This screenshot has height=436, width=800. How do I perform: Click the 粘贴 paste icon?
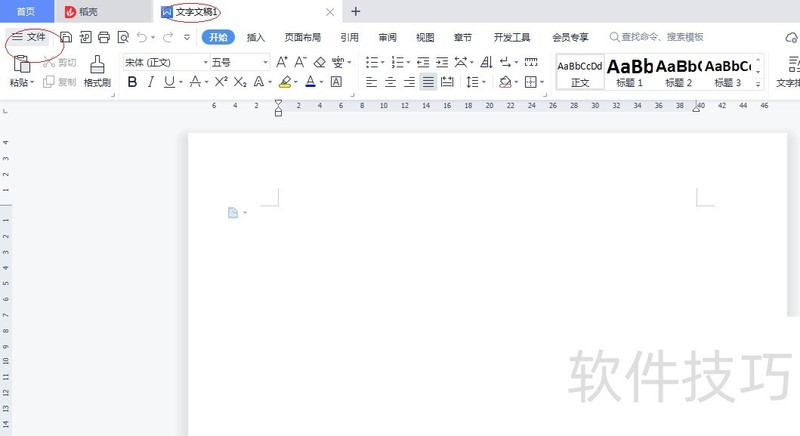21,64
